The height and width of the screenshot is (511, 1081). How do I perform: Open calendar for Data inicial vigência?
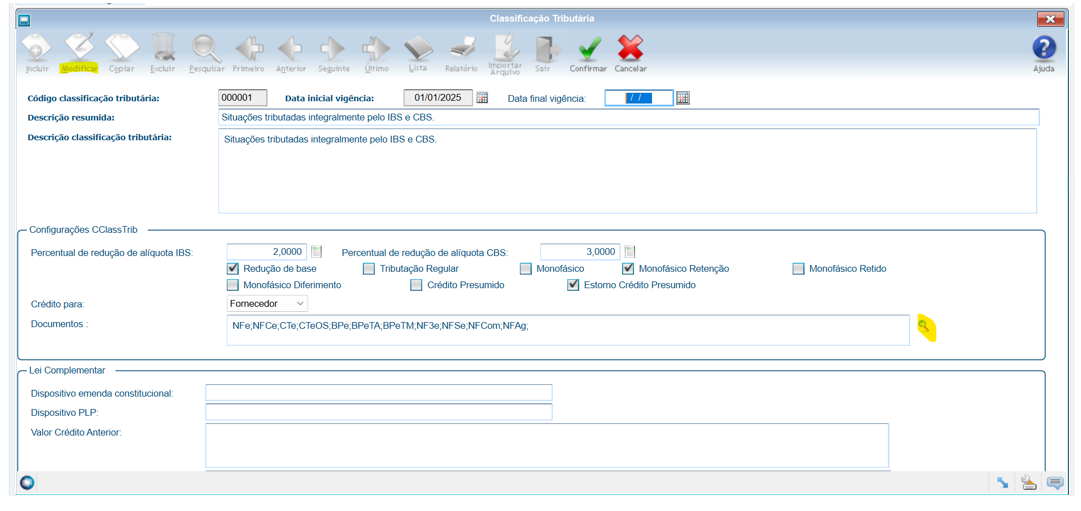coord(482,98)
